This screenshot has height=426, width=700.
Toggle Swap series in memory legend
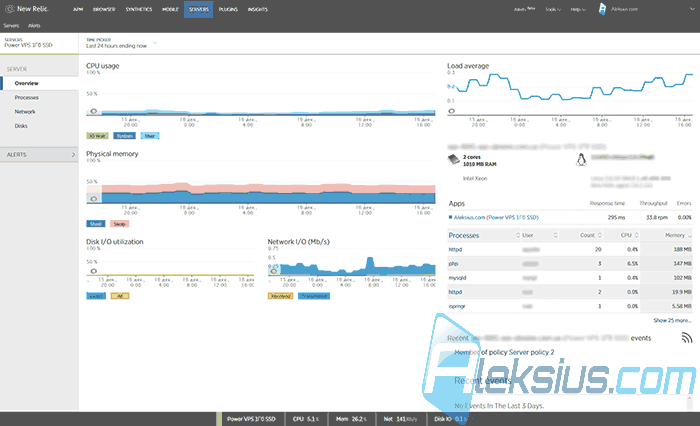coord(119,224)
